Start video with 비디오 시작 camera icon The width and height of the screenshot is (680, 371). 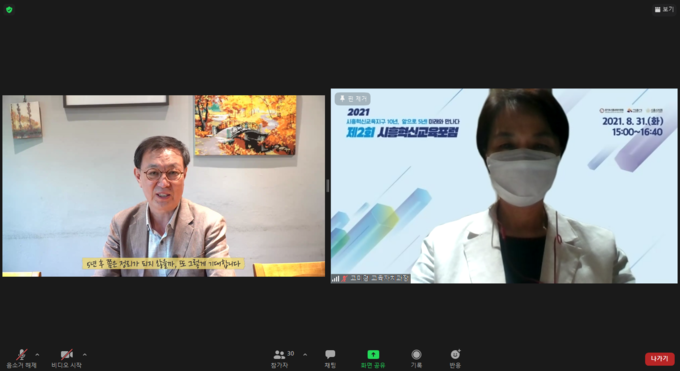(66, 359)
